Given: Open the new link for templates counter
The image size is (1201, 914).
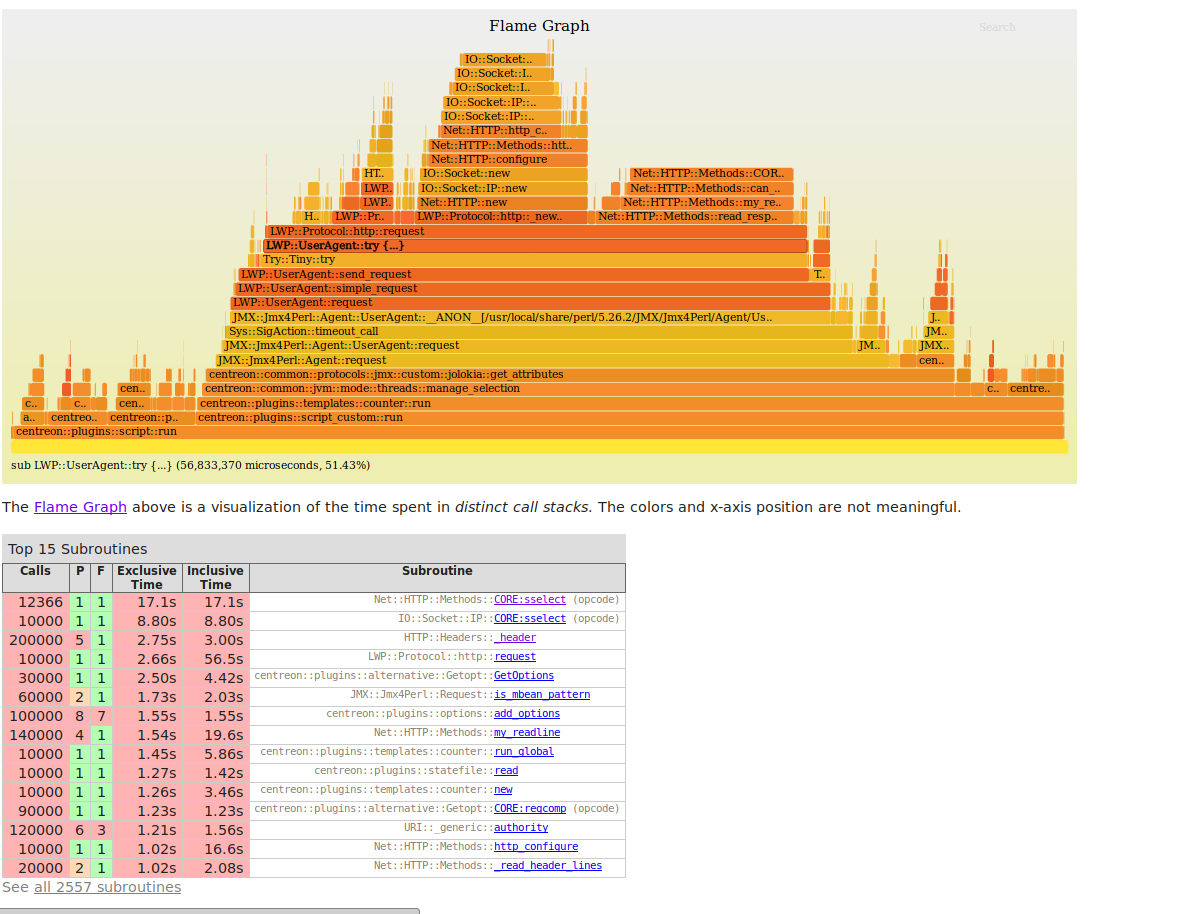Looking at the screenshot, I should (x=503, y=789).
